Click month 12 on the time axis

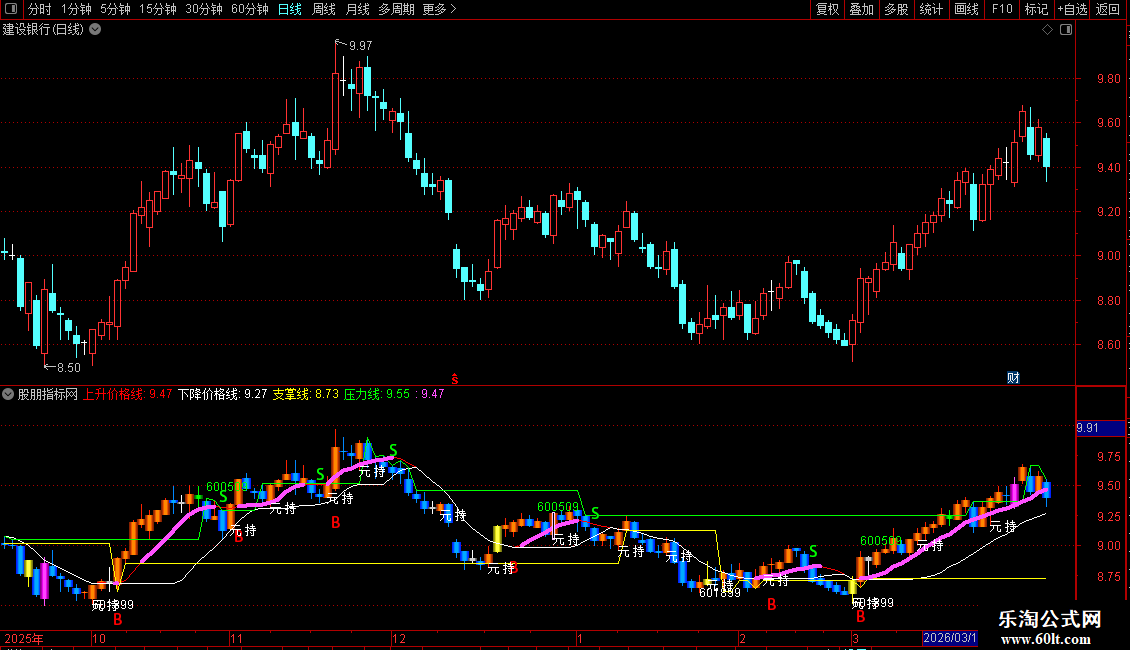pyautogui.click(x=399, y=638)
